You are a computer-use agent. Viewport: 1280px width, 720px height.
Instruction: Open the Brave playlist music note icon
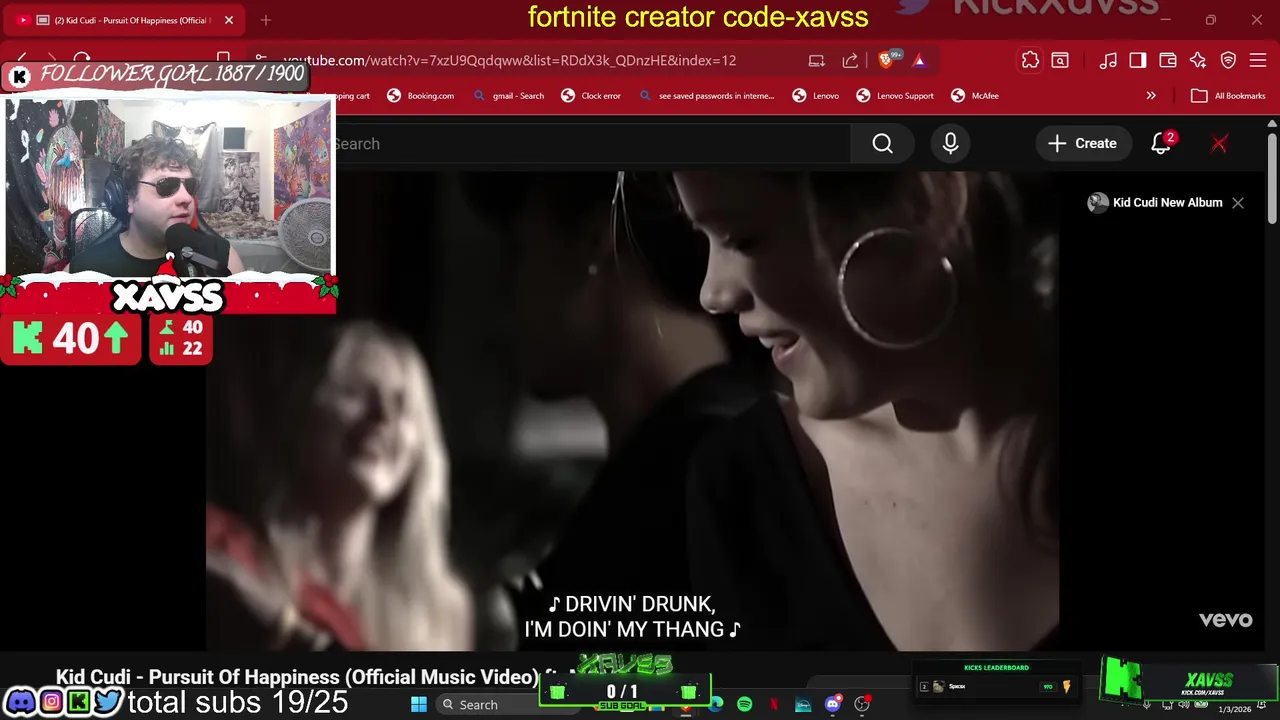1108,61
